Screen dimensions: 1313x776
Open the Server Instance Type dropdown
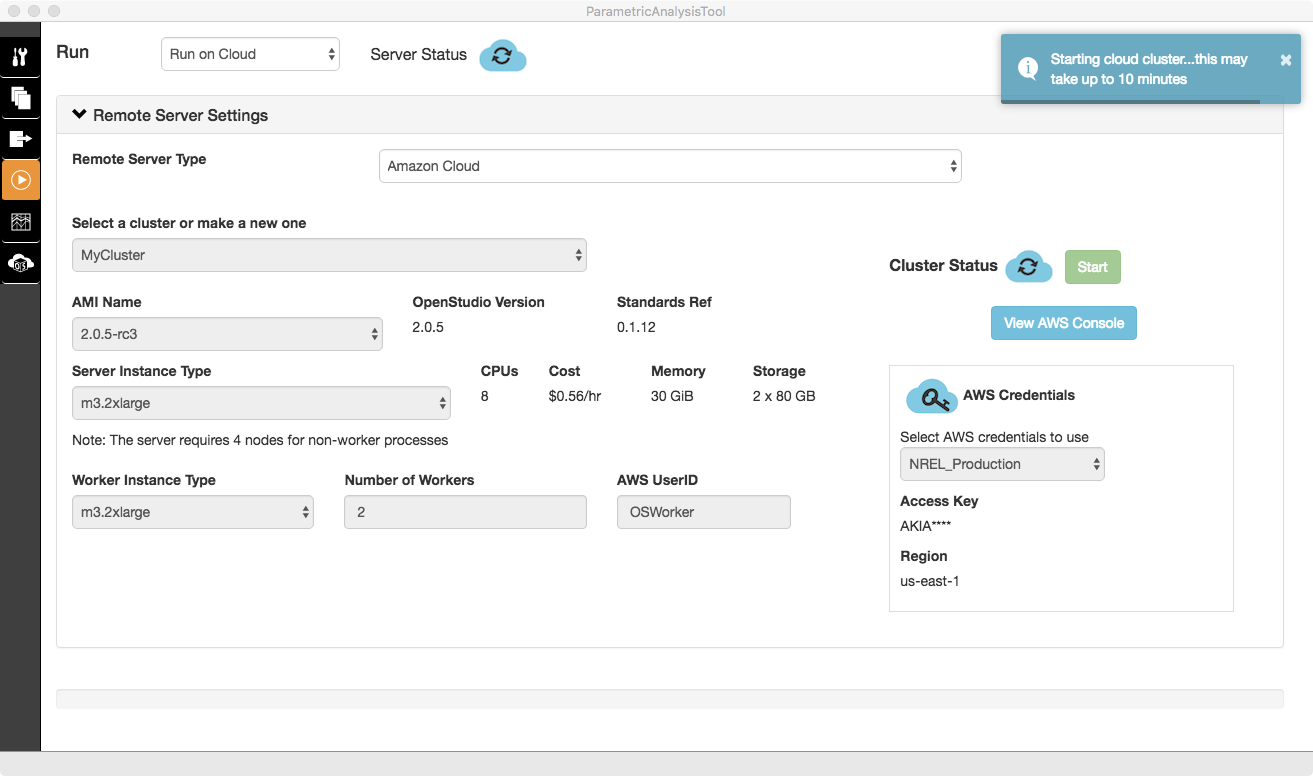(x=261, y=403)
